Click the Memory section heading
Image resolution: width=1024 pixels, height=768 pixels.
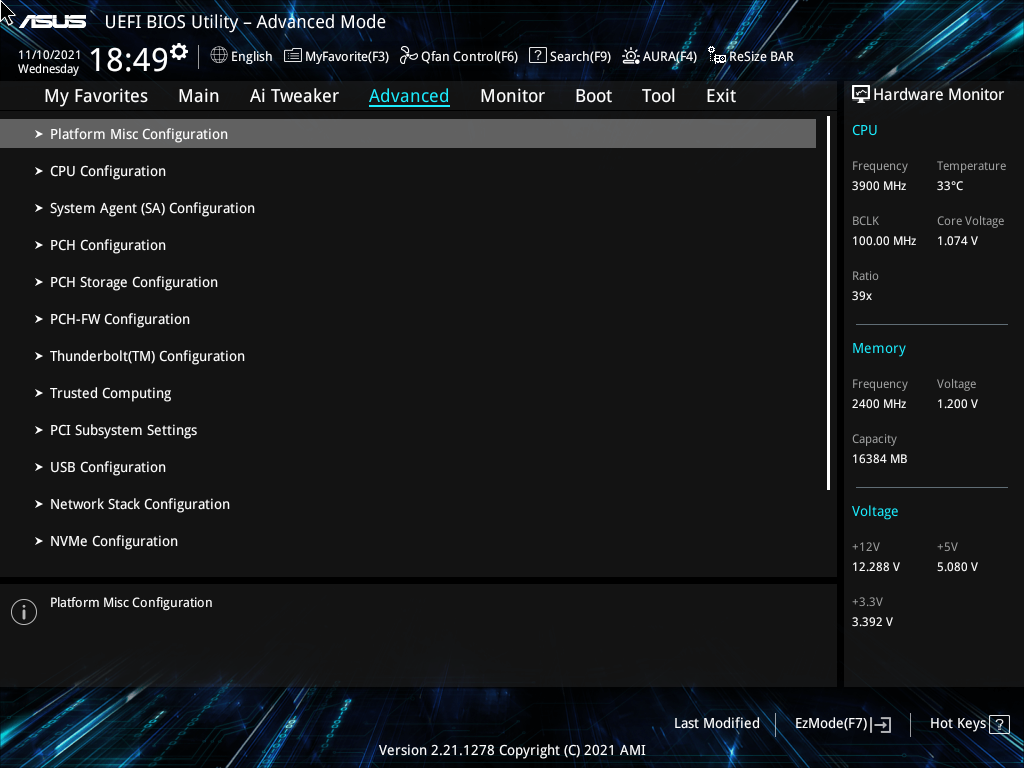coord(879,348)
